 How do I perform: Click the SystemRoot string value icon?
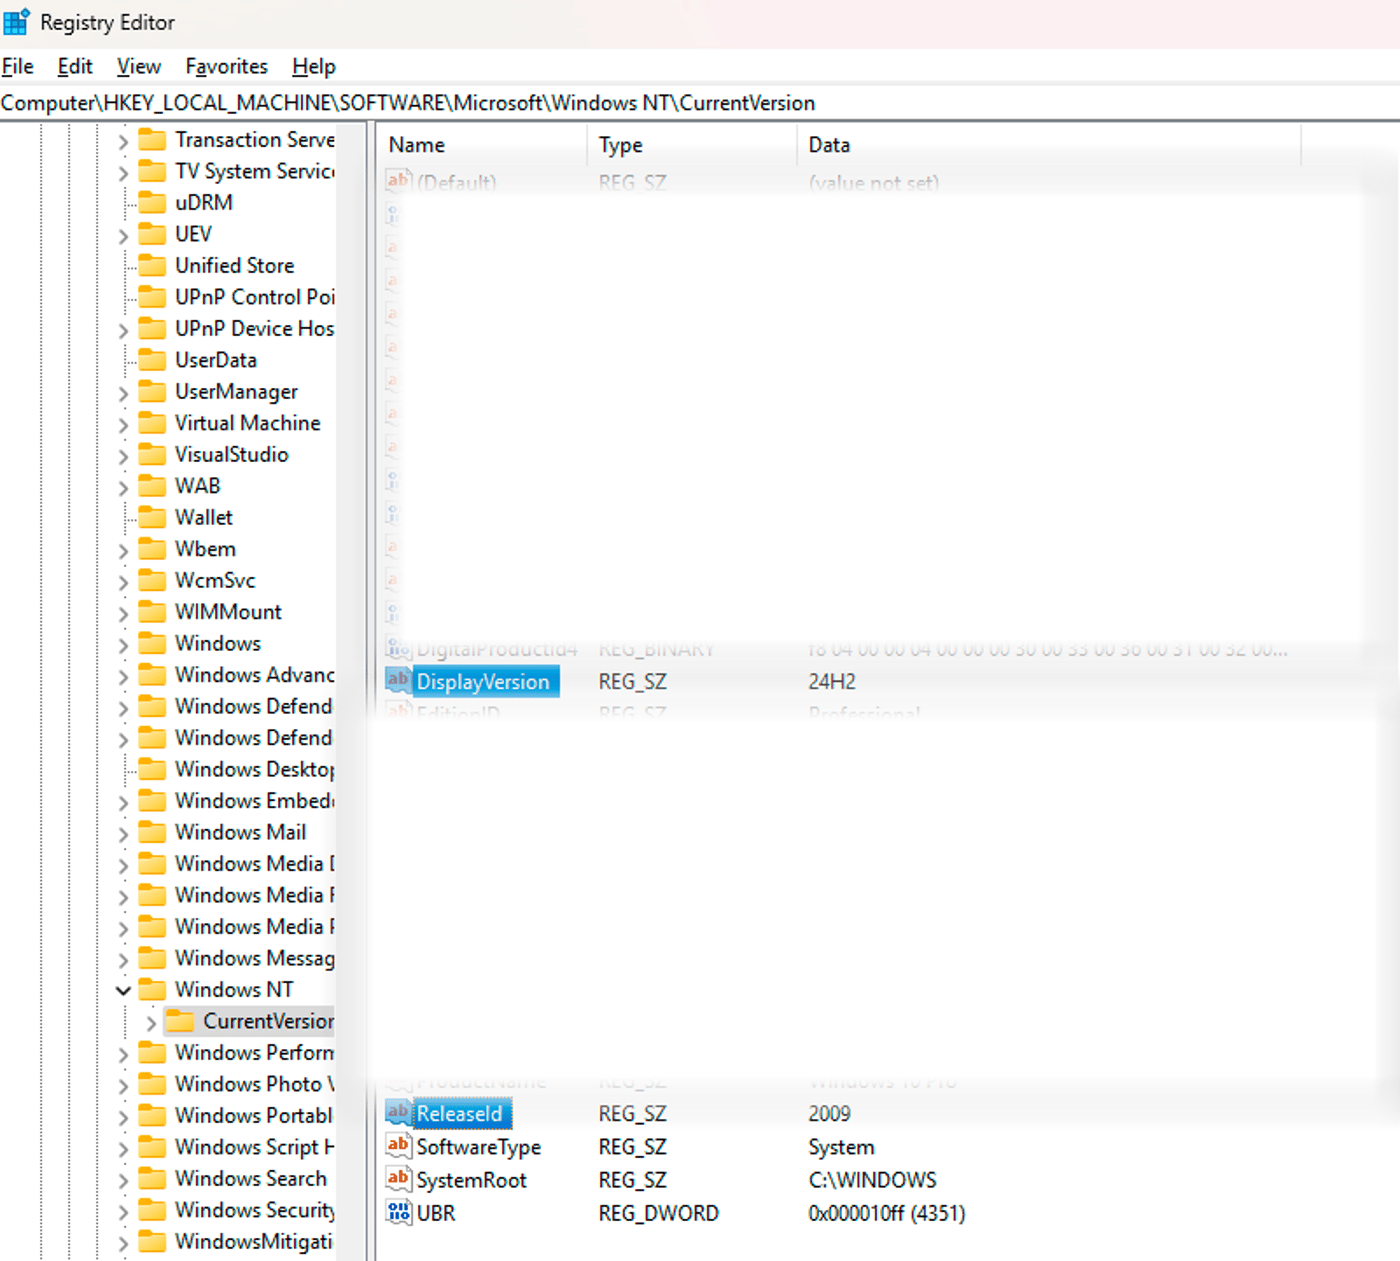(x=398, y=1180)
